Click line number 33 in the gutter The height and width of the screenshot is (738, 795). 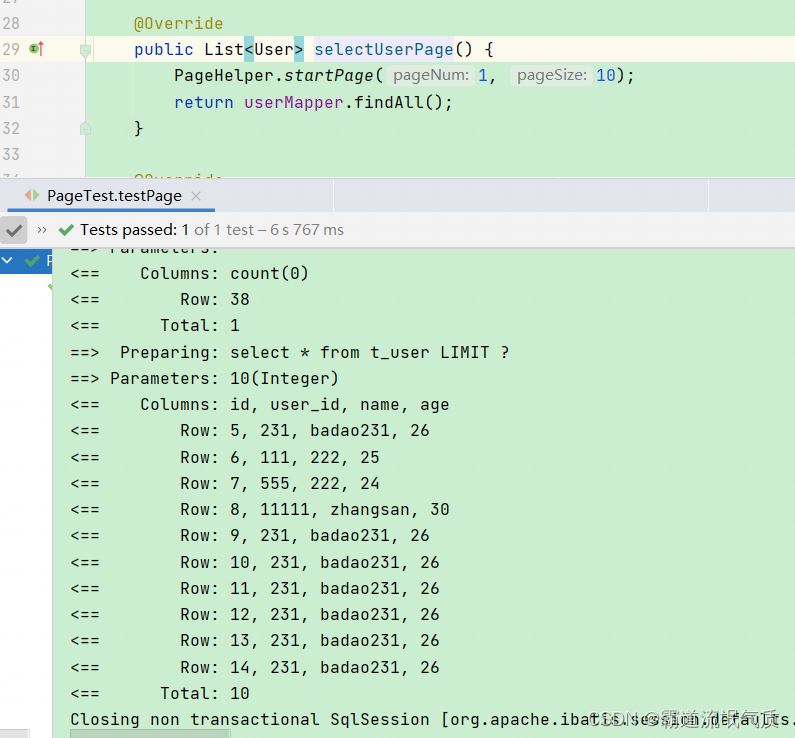point(11,154)
